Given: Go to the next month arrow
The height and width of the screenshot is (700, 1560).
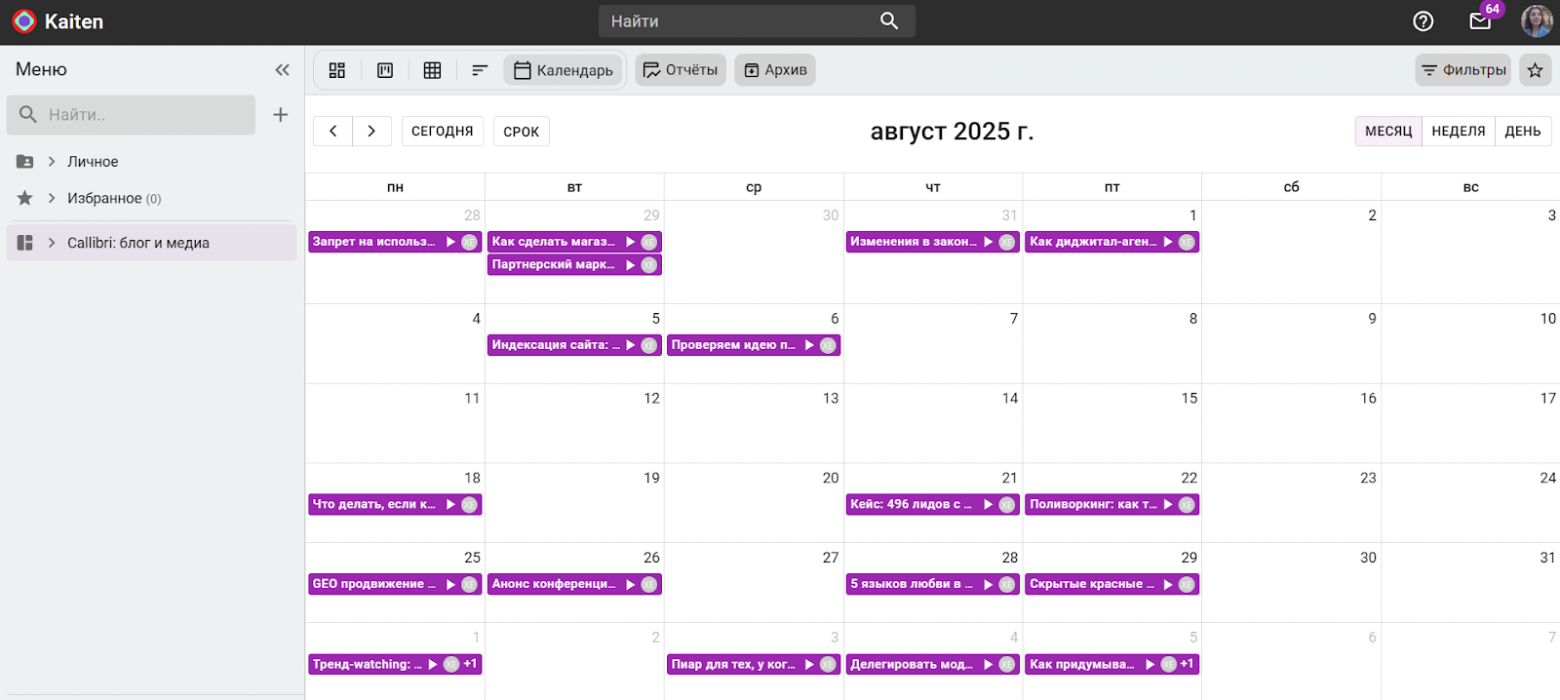Looking at the screenshot, I should click(x=372, y=131).
